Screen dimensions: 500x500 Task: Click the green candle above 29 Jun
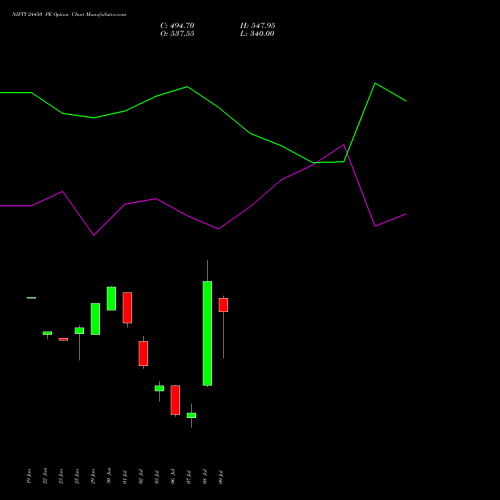point(95,319)
